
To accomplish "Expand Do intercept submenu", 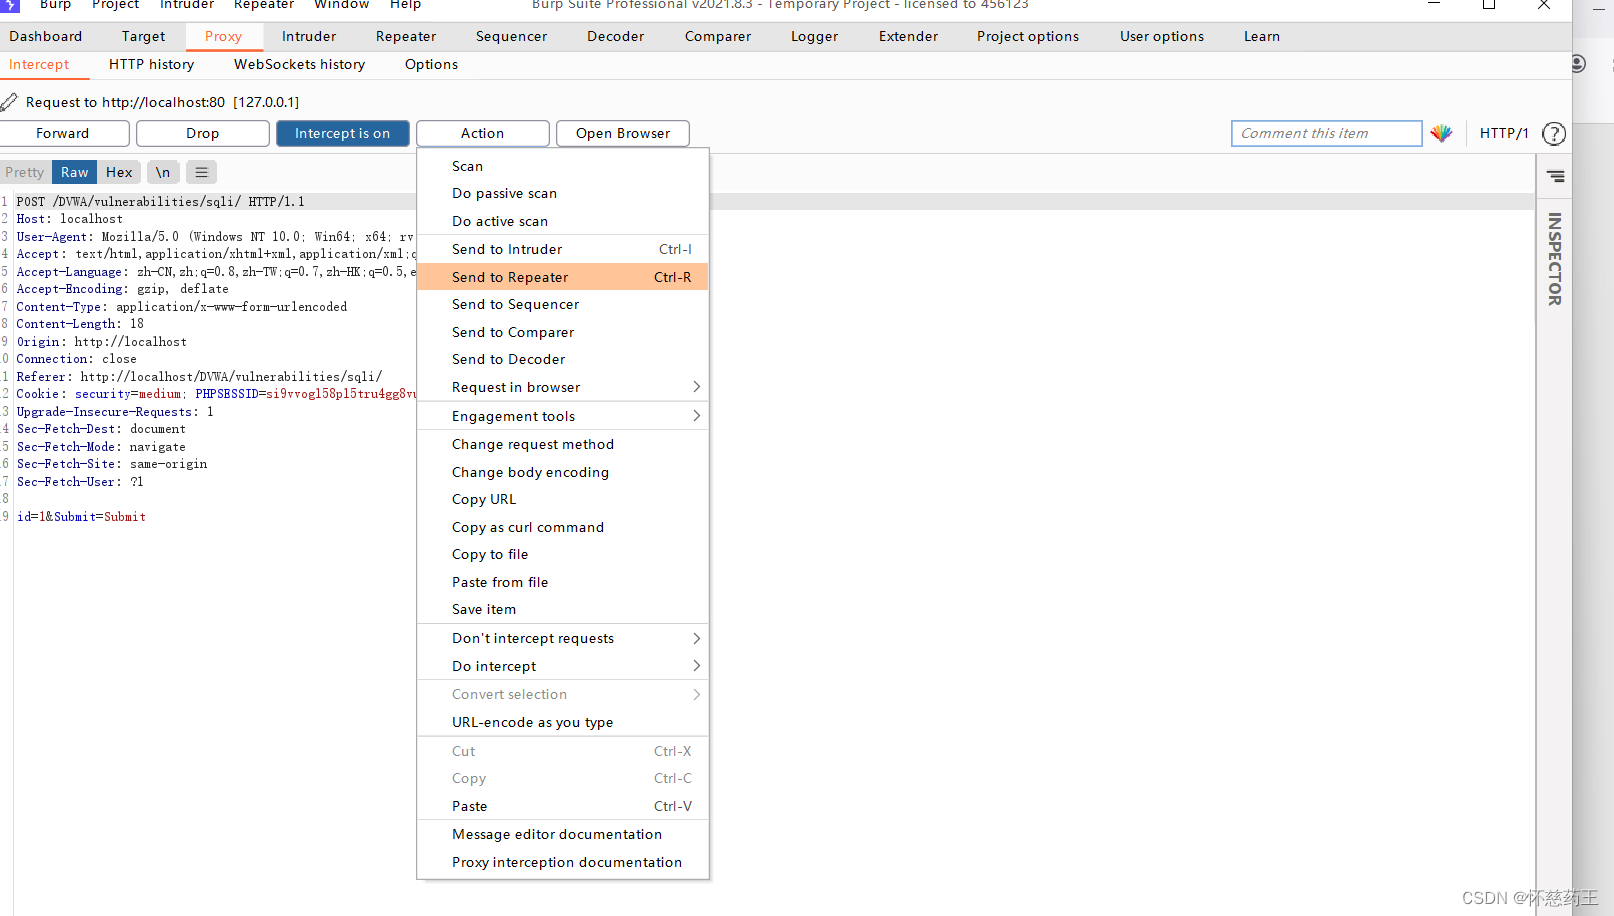I will click(x=562, y=666).
